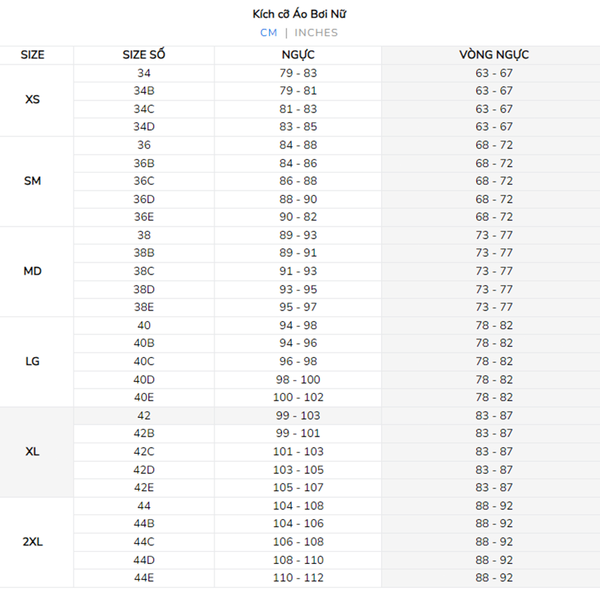Select the SM size row label
The height and width of the screenshot is (600, 600).
coord(32,181)
